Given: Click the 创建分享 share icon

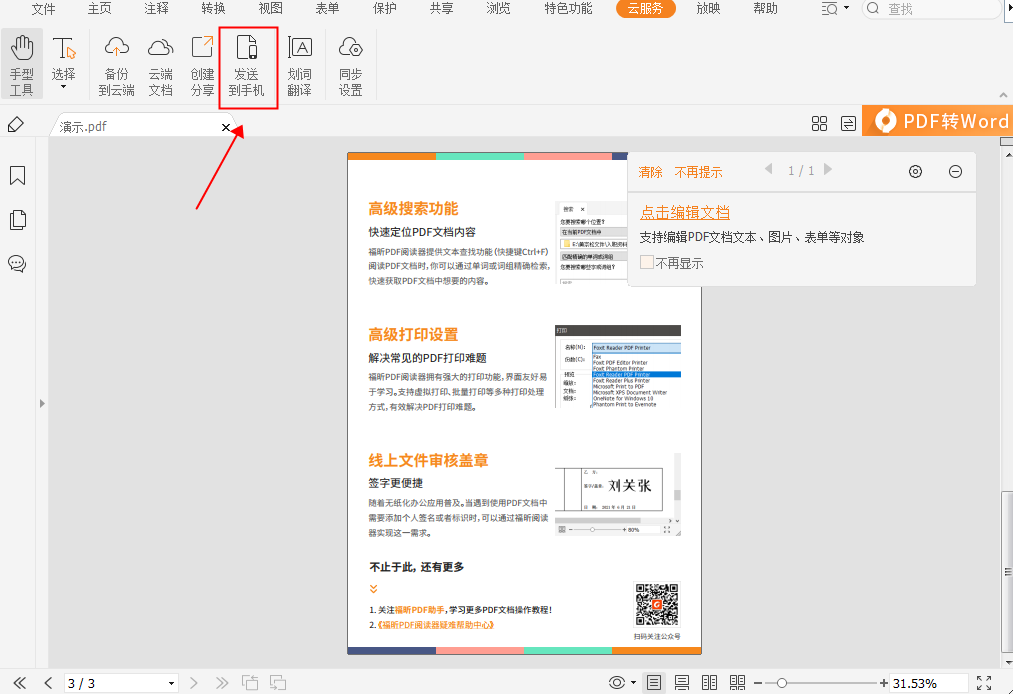Looking at the screenshot, I should (202, 62).
